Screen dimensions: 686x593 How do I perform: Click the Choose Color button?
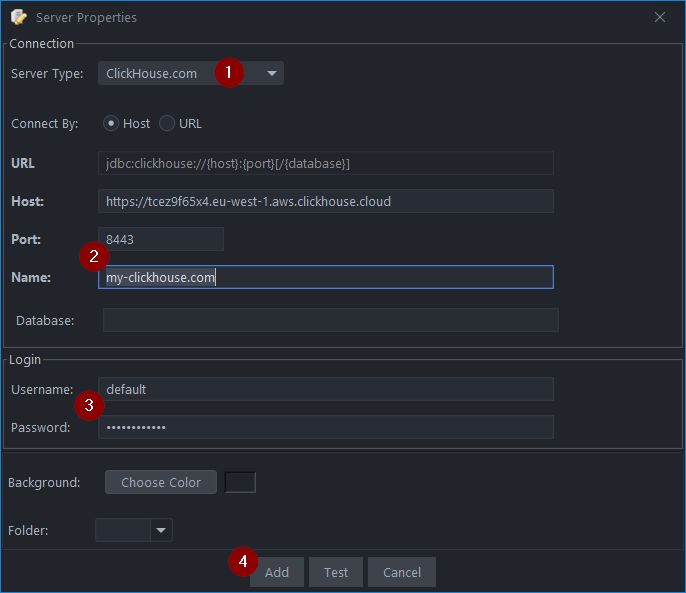161,482
